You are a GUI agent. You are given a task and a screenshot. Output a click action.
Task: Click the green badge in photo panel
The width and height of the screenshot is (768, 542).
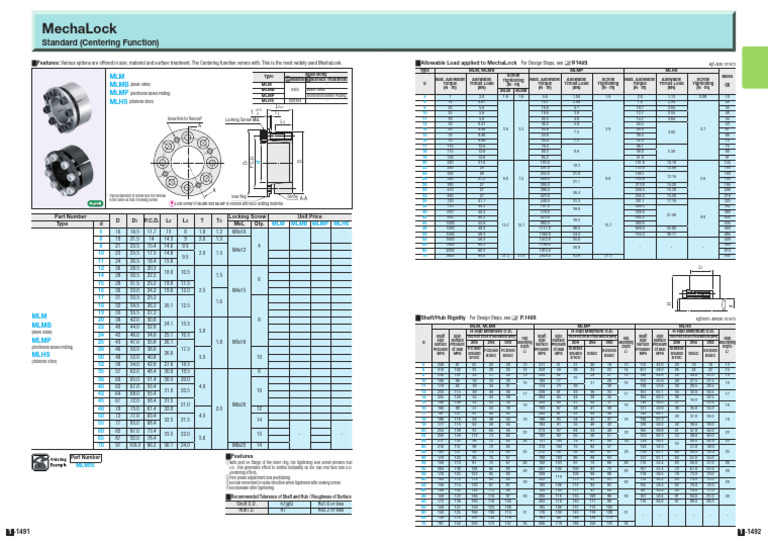pos(95,203)
